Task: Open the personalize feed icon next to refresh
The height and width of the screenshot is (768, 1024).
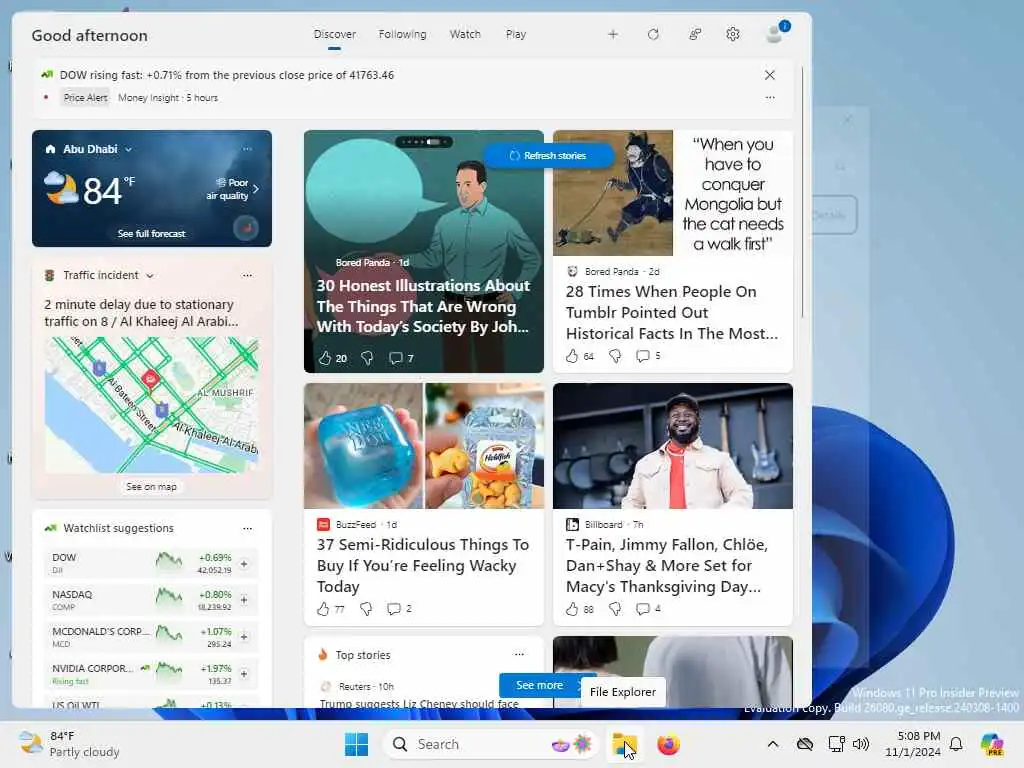Action: point(695,34)
